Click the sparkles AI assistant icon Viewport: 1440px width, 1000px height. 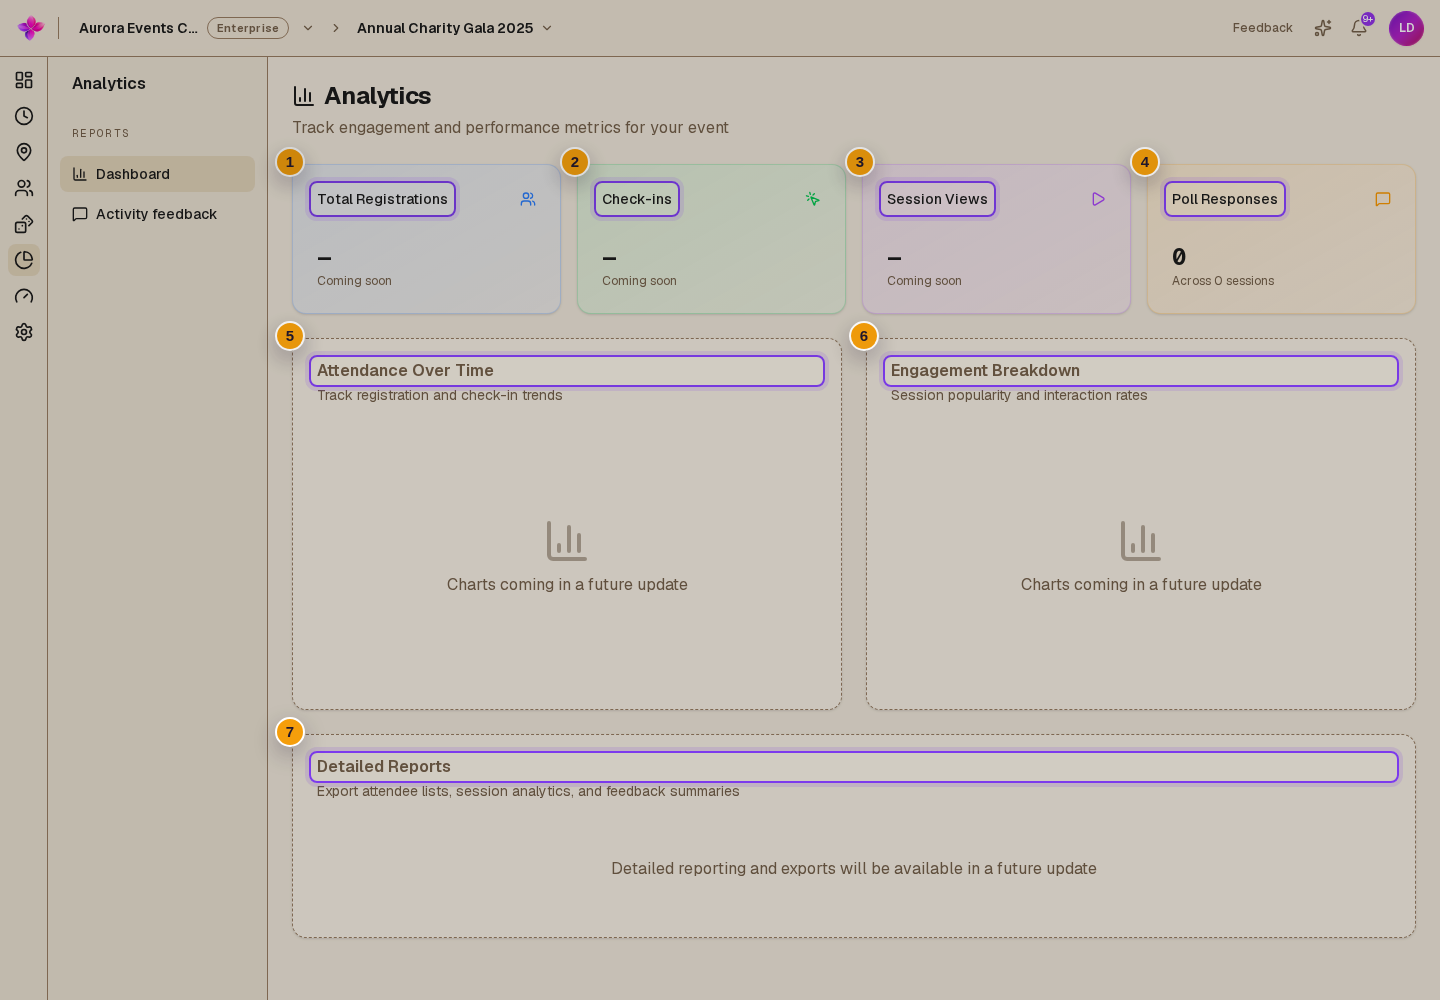pos(1323,28)
